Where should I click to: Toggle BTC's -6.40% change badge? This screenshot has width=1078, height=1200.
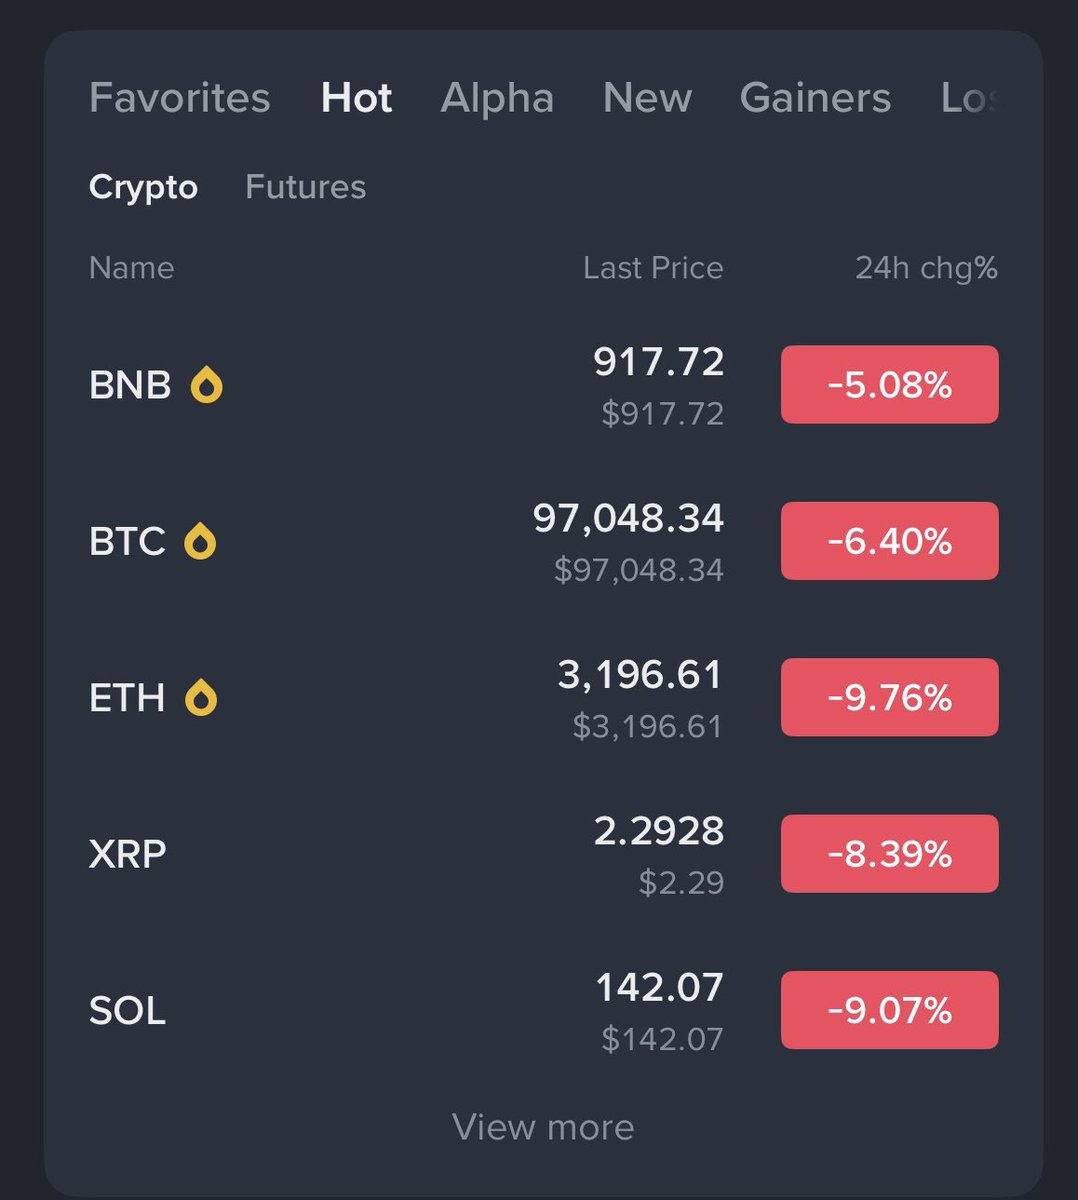[x=889, y=541]
